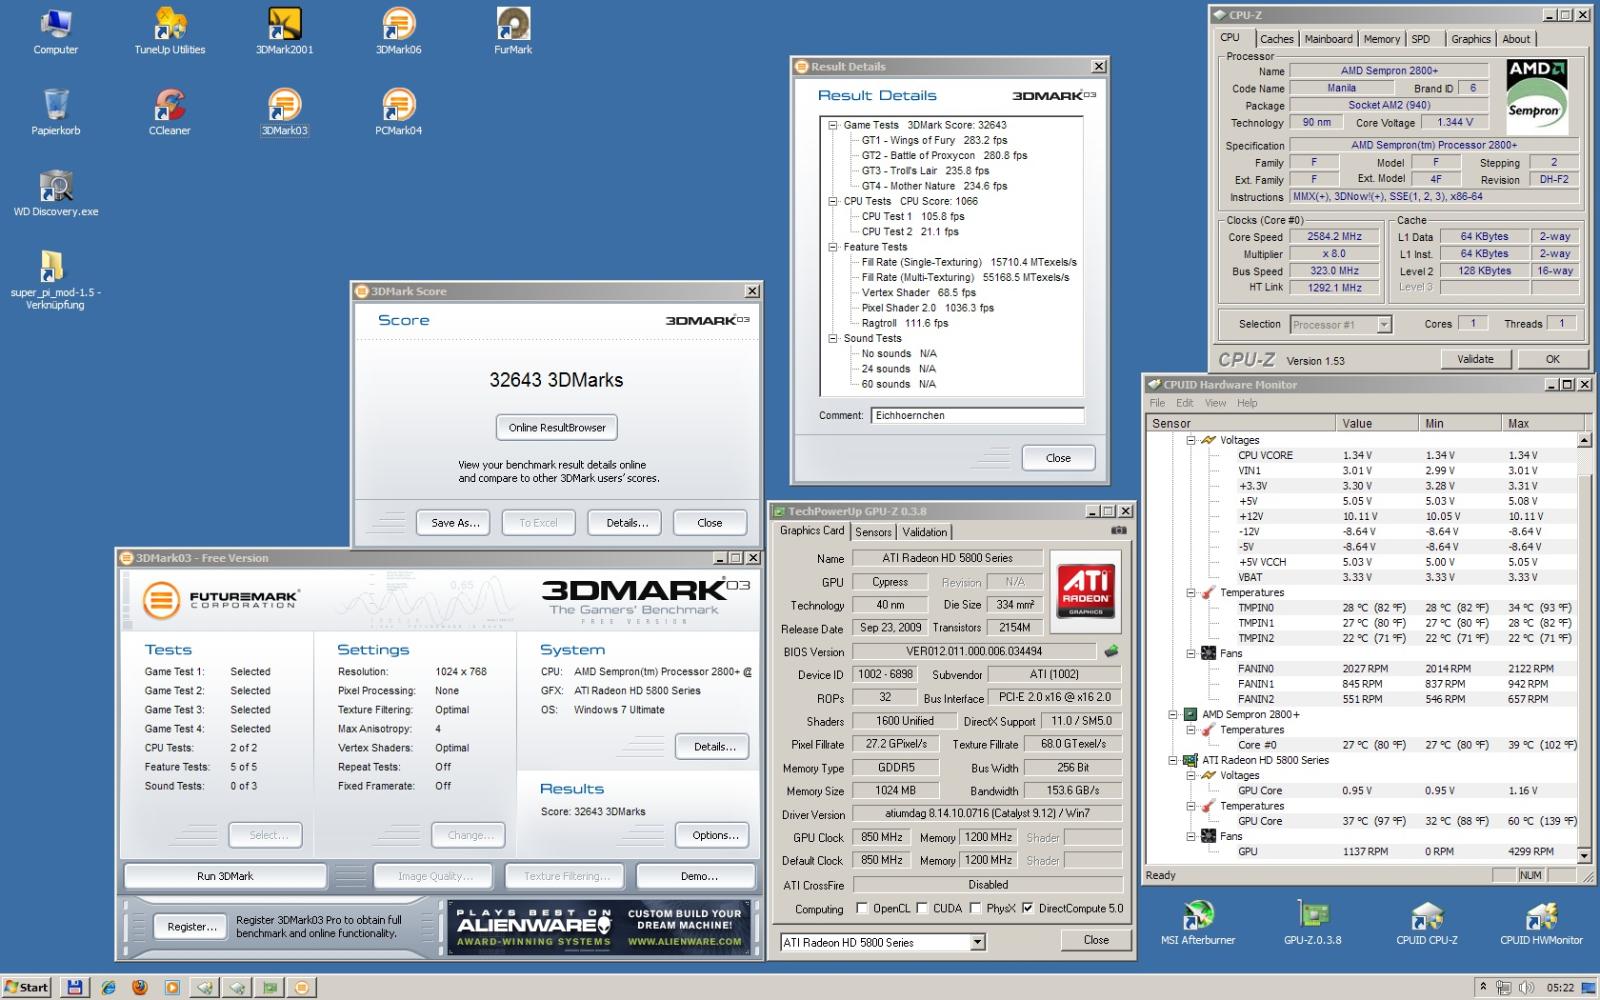Launch CCleaner desktop shortcut

click(170, 112)
